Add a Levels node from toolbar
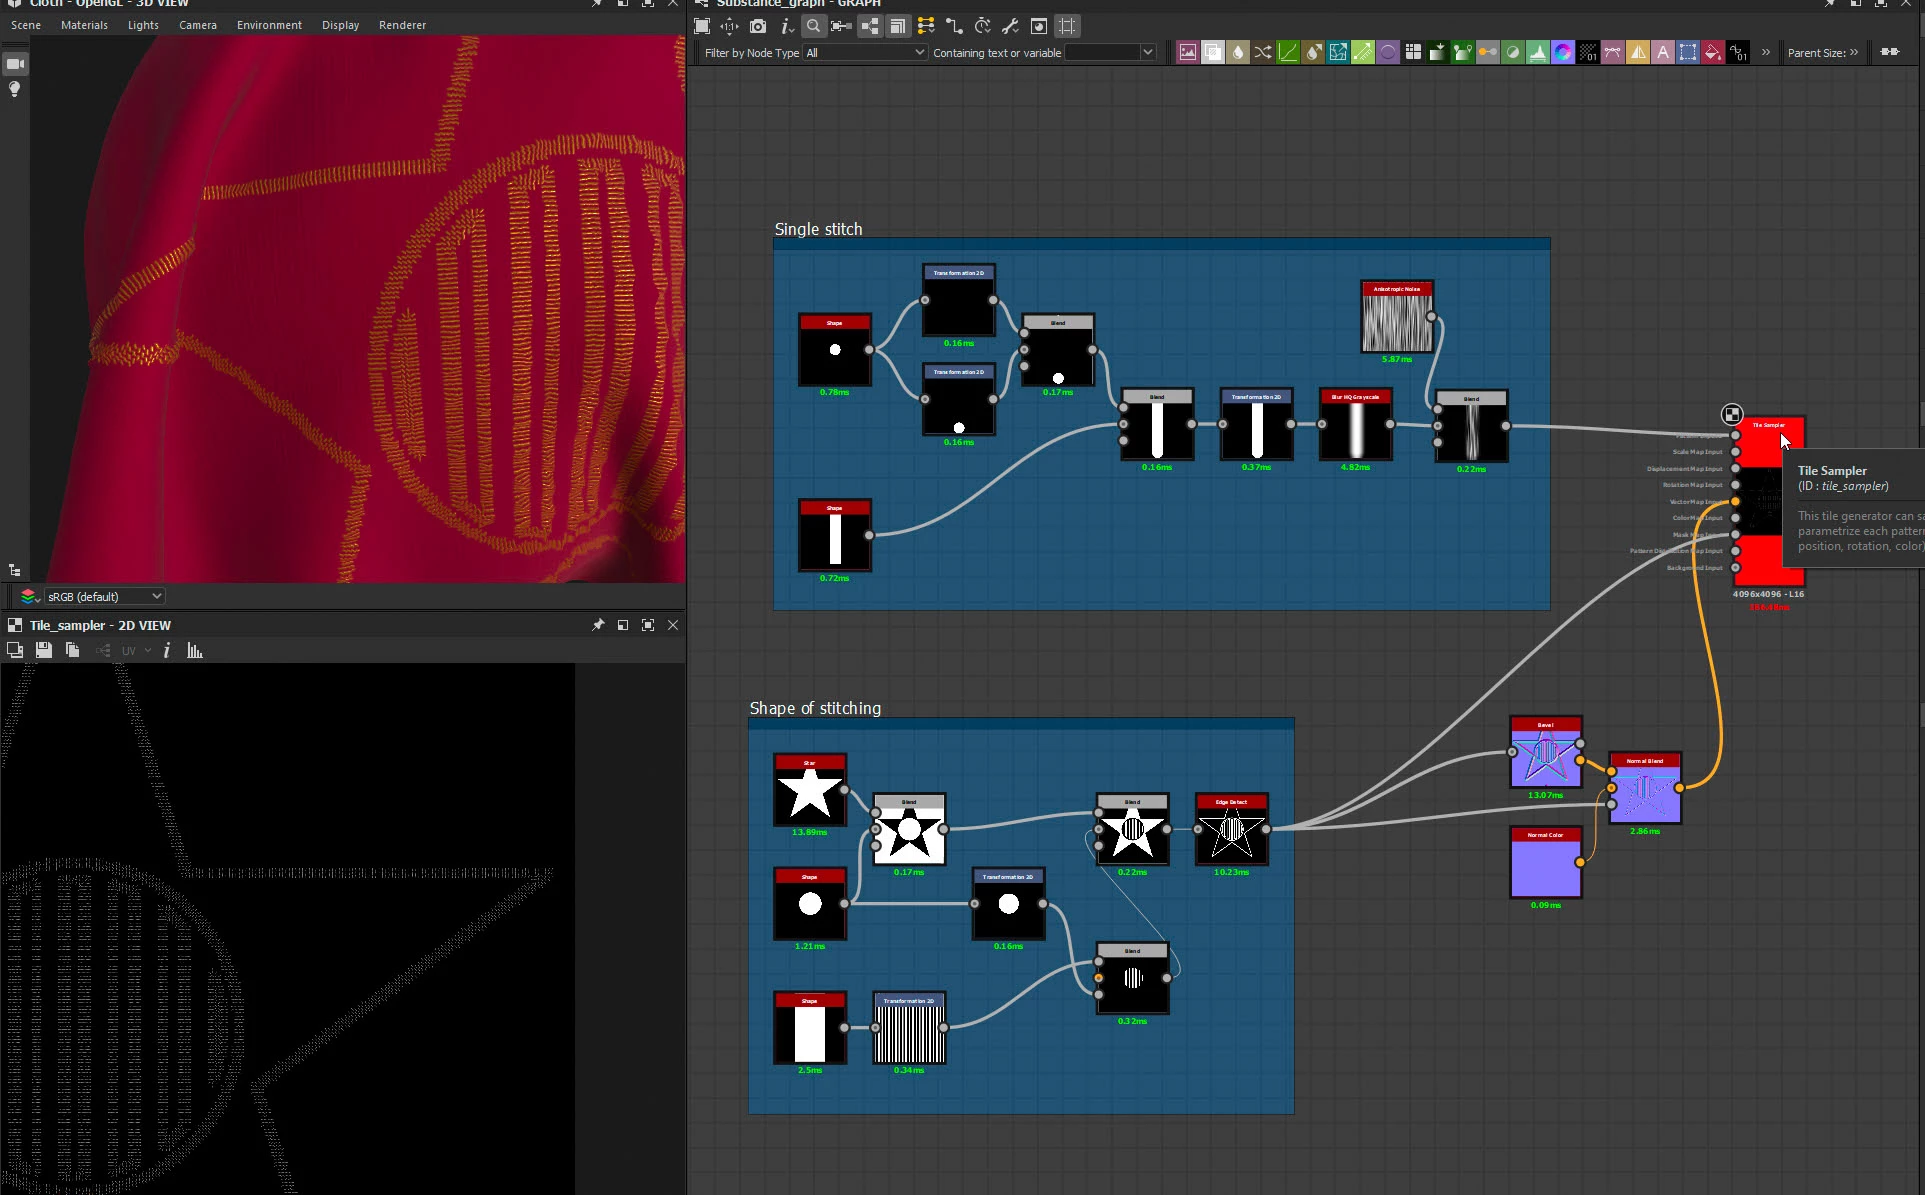This screenshot has height=1195, width=1925. pos(1538,52)
